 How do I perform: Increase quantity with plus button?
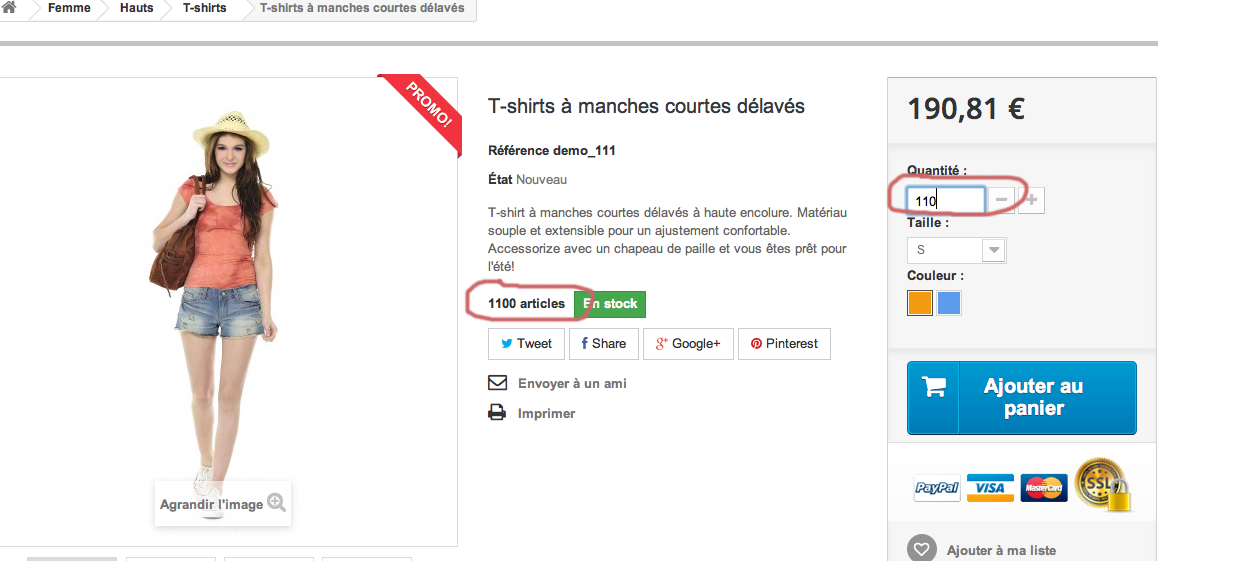pyautogui.click(x=1032, y=201)
